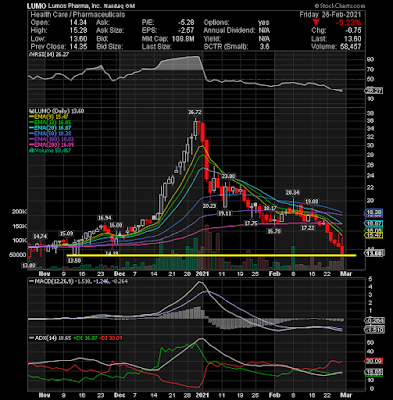Click the 17.75 price annotation

coord(251,224)
